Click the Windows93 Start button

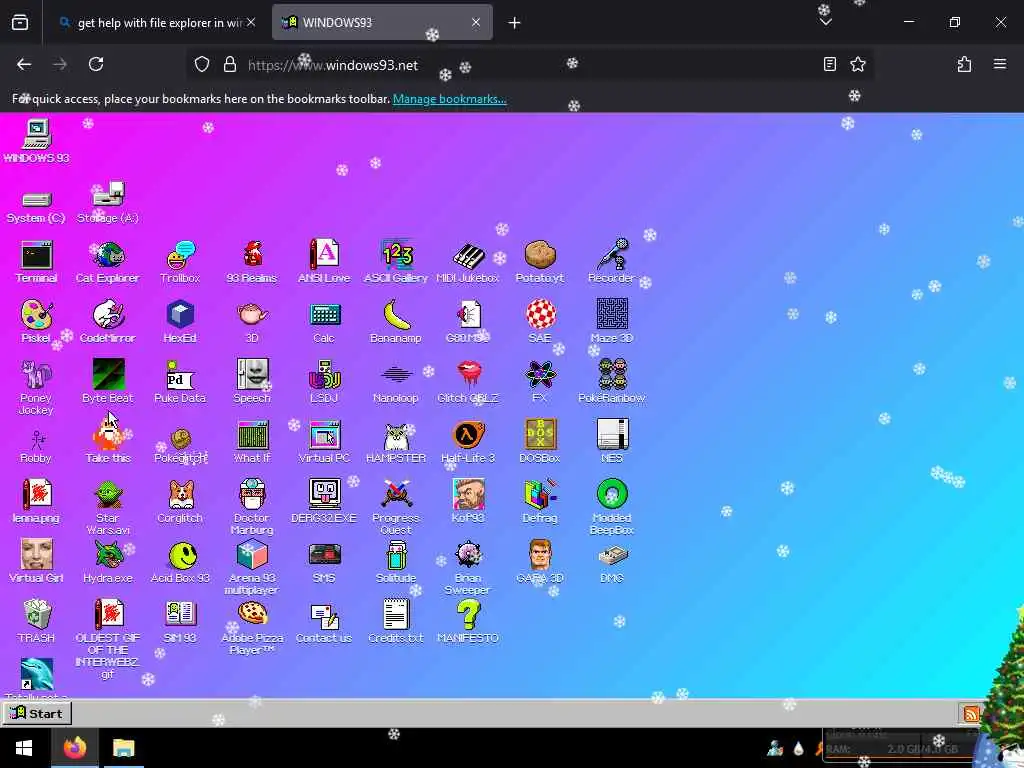pos(37,713)
